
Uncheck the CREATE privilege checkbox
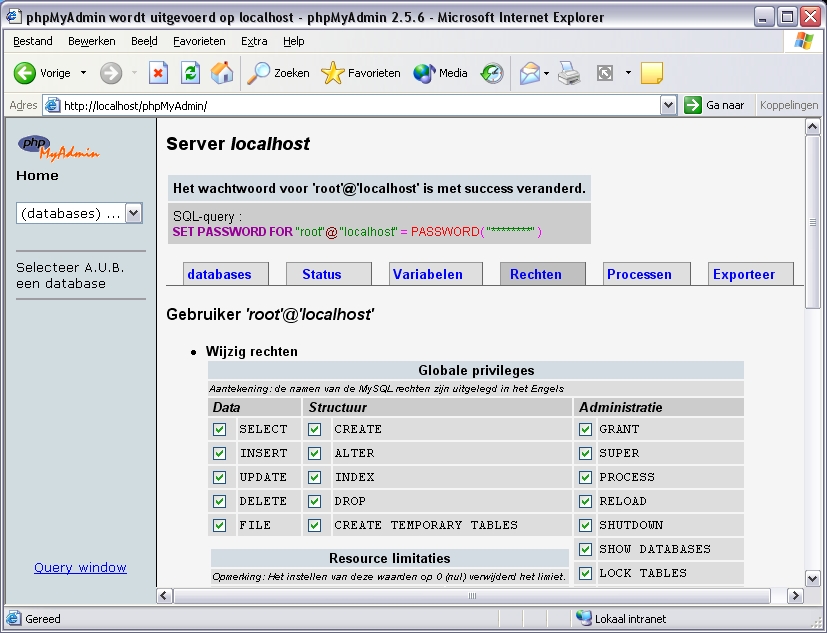(x=314, y=429)
